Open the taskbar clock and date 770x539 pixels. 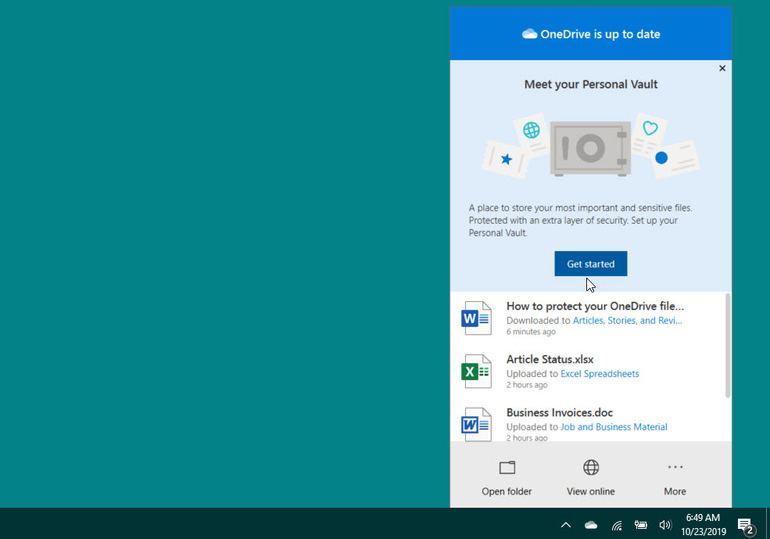[703, 524]
